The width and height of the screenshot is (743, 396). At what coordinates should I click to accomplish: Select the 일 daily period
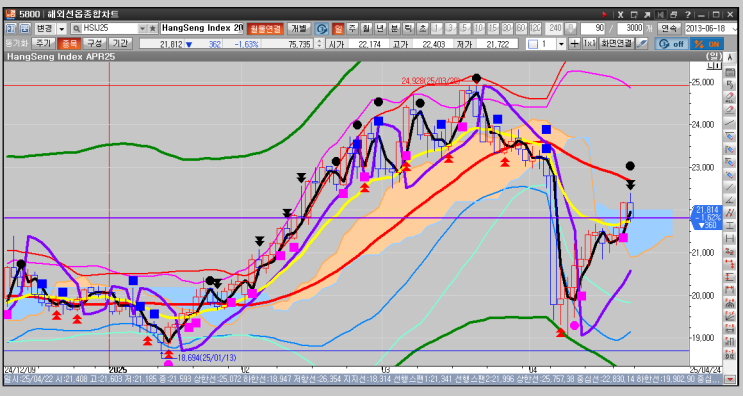338,29
